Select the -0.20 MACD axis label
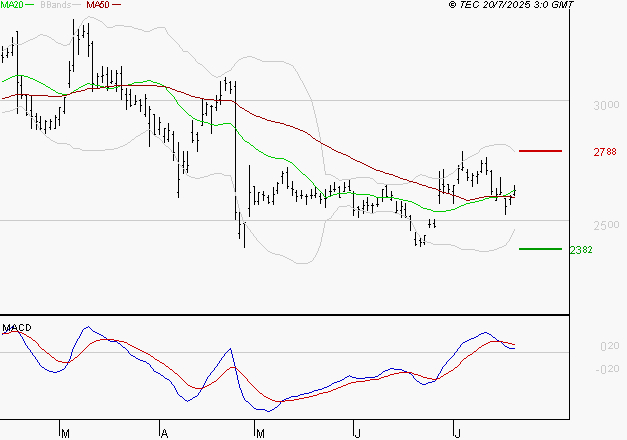 click(x=606, y=369)
